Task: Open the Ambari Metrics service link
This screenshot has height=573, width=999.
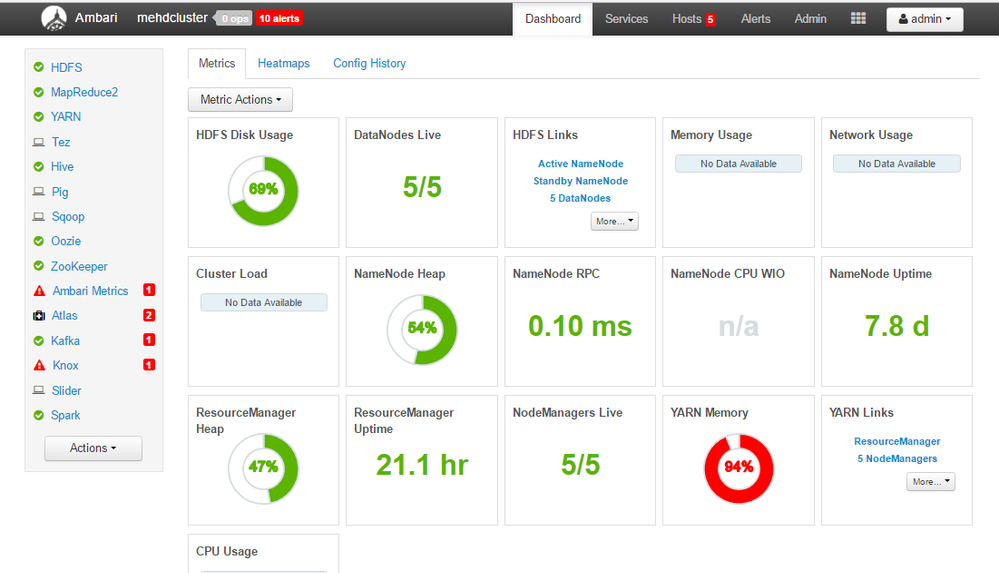Action: (90, 291)
